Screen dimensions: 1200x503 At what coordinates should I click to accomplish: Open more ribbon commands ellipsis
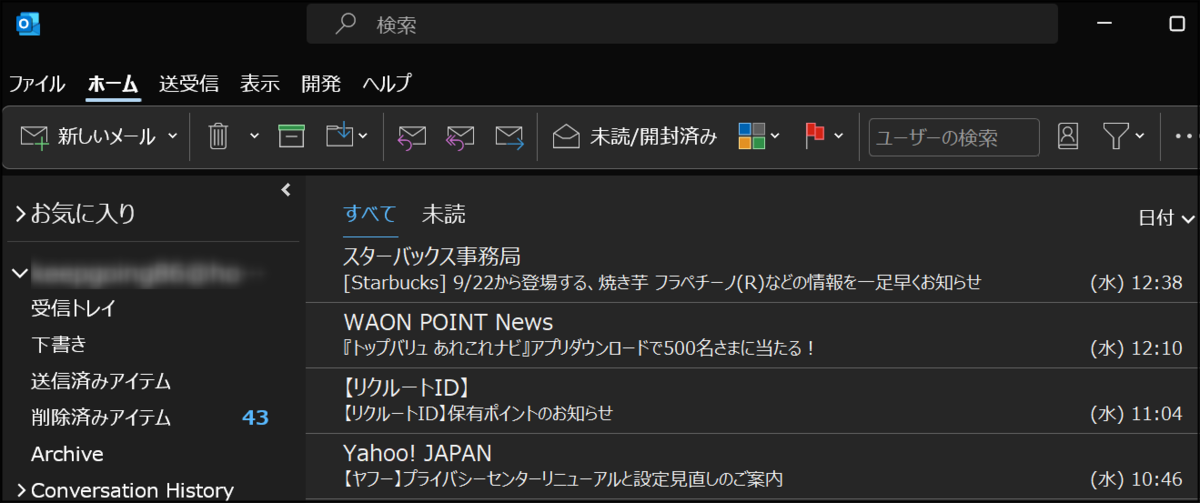[x=1185, y=137]
